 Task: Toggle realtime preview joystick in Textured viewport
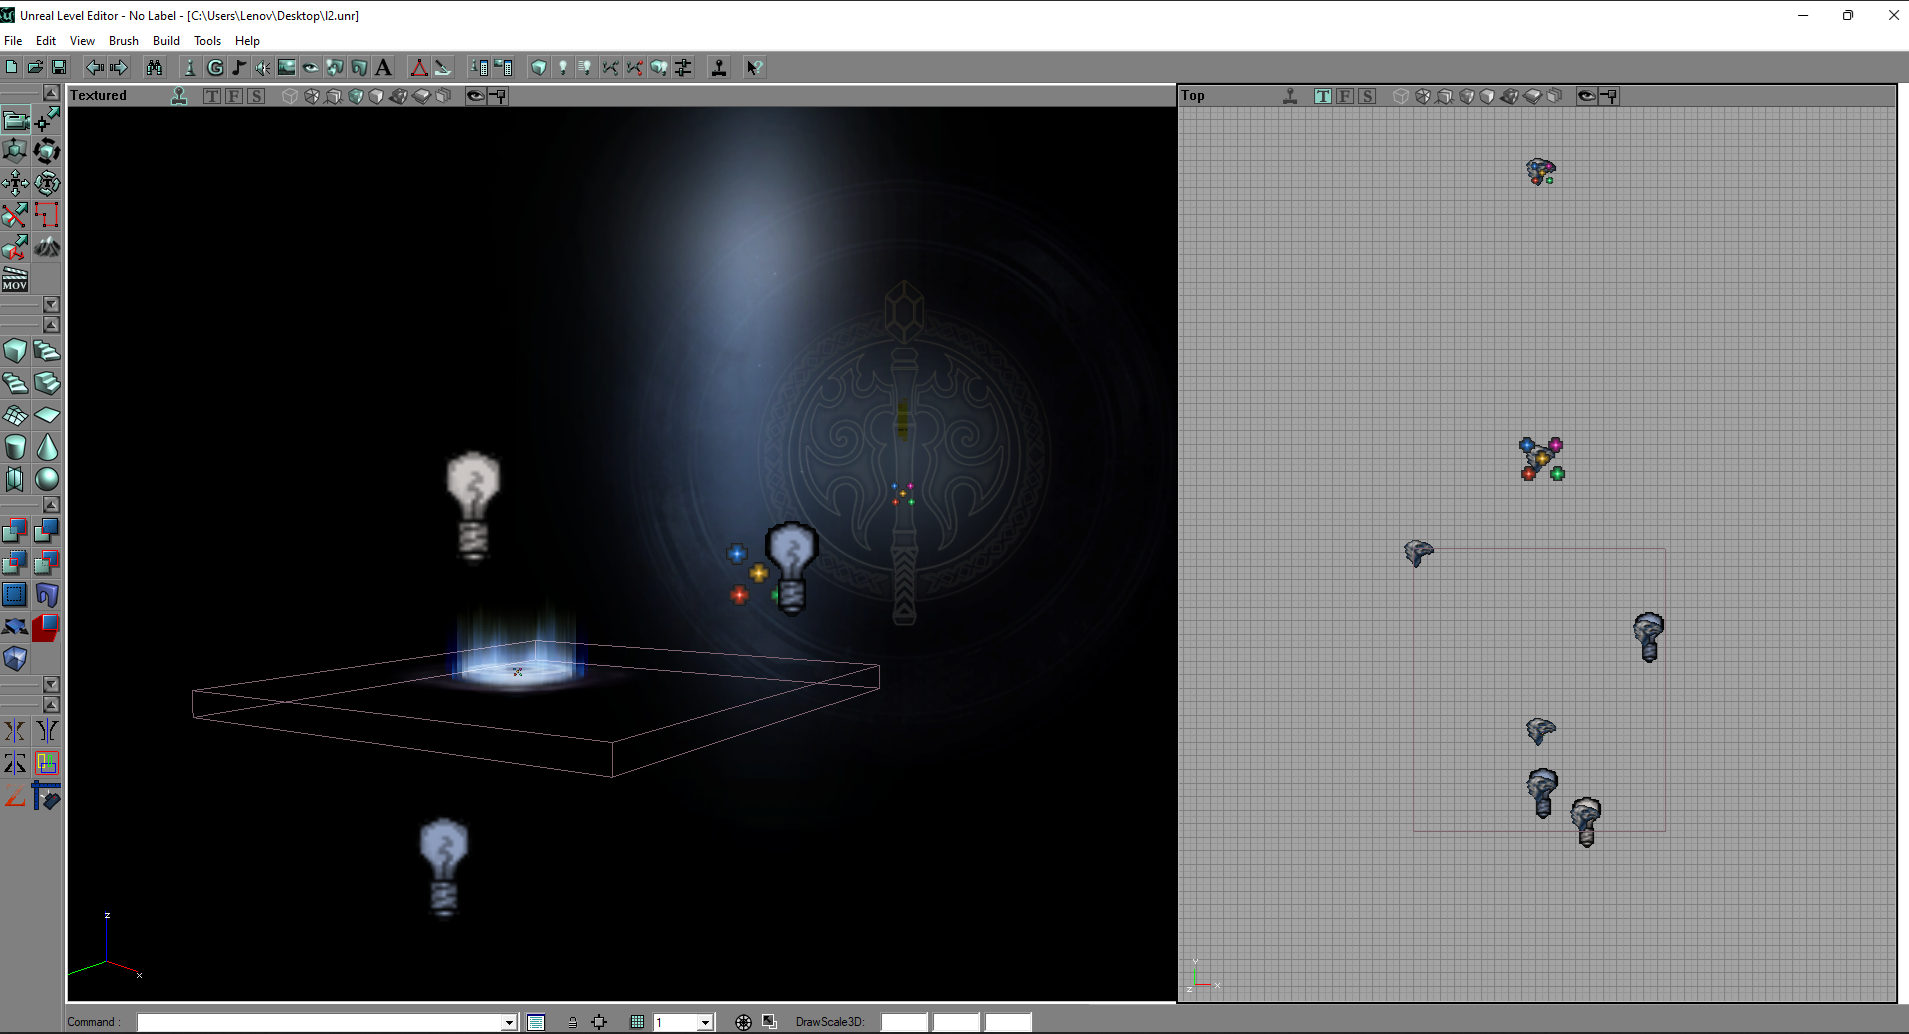179,96
